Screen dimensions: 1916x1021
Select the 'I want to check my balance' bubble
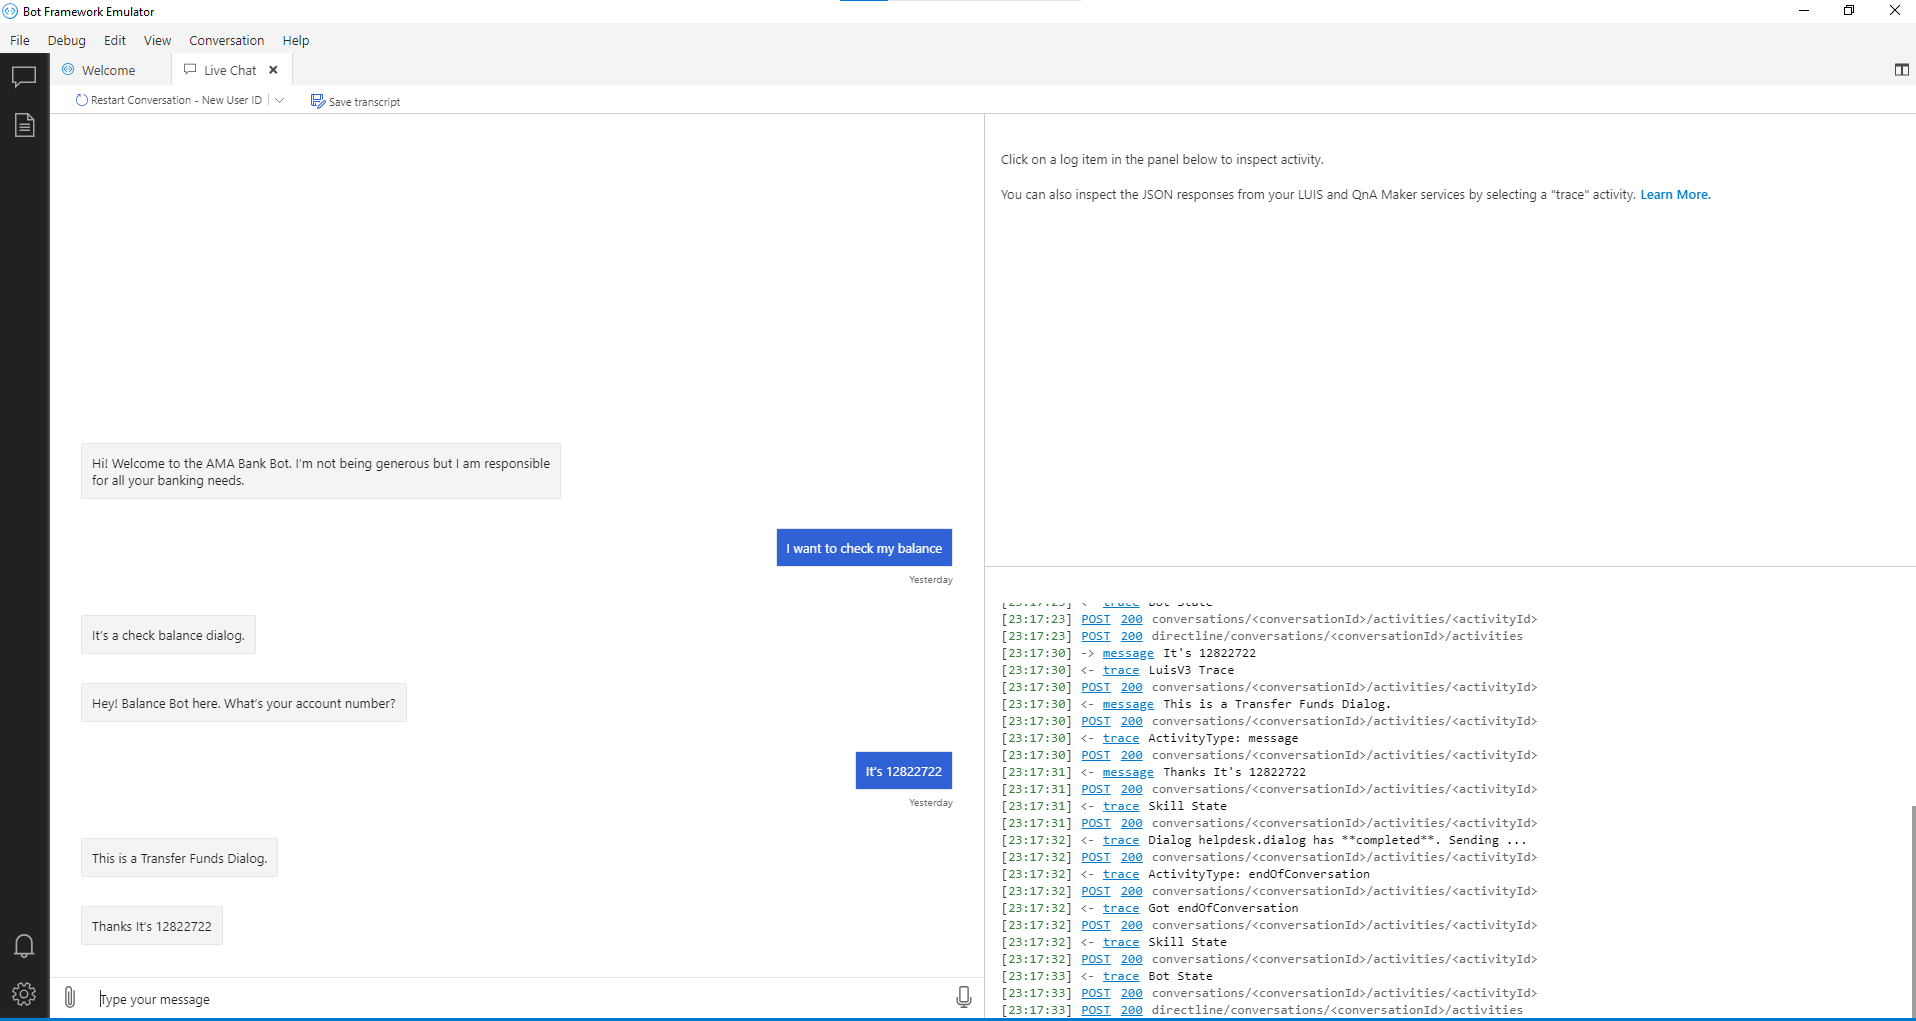[x=864, y=548]
